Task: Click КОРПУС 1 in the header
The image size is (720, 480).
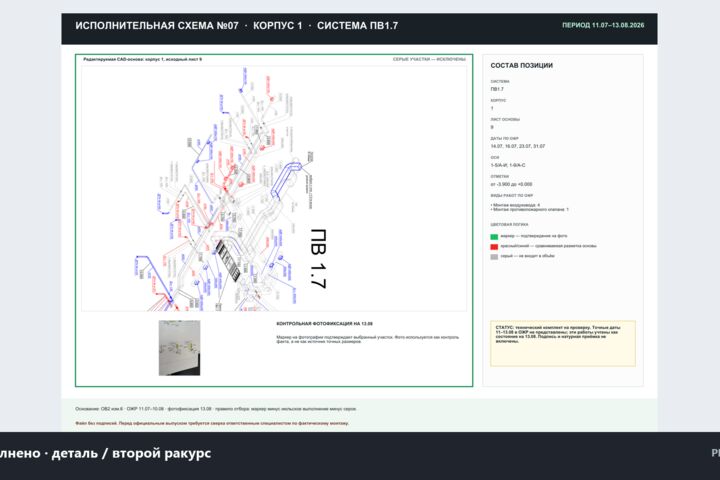Action: [x=278, y=26]
